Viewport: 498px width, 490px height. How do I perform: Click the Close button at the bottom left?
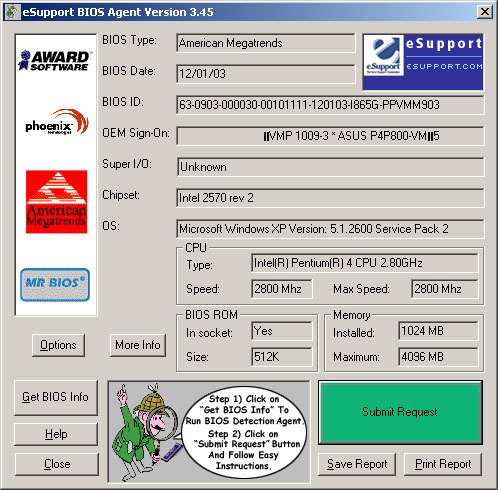(x=57, y=464)
